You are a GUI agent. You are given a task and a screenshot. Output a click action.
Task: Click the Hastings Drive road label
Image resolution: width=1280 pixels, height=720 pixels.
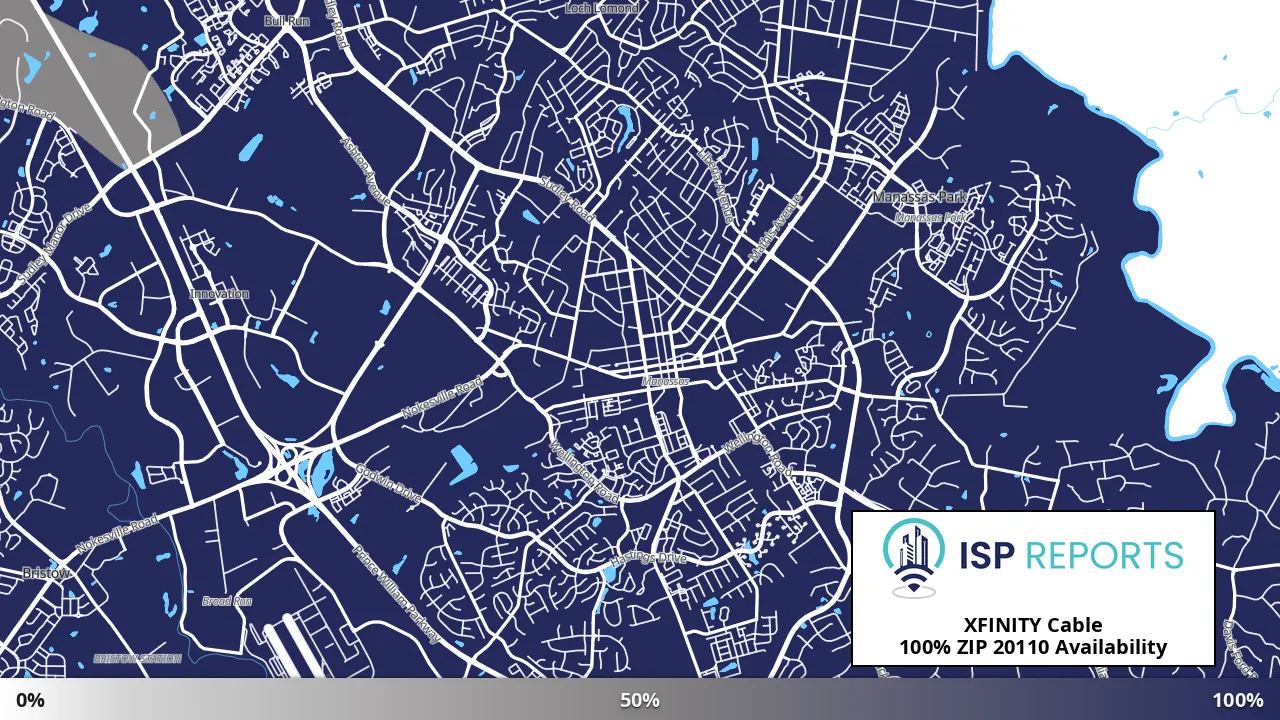[650, 557]
